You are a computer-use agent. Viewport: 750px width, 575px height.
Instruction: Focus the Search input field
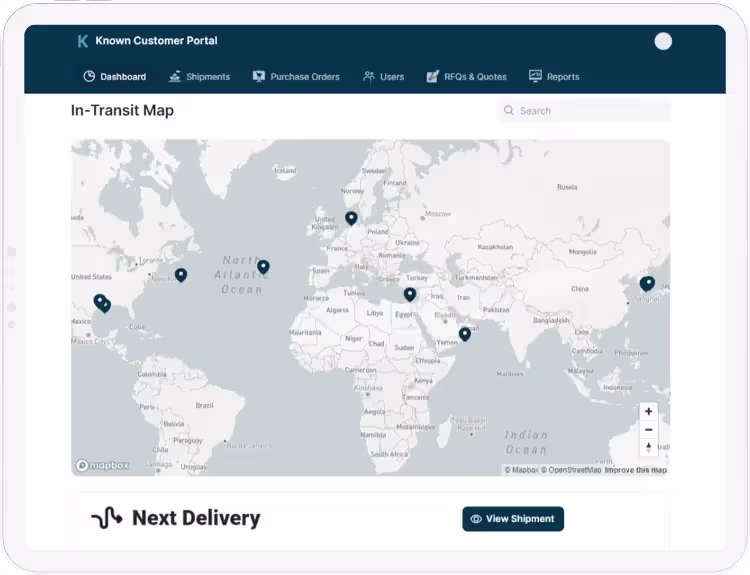click(x=584, y=111)
